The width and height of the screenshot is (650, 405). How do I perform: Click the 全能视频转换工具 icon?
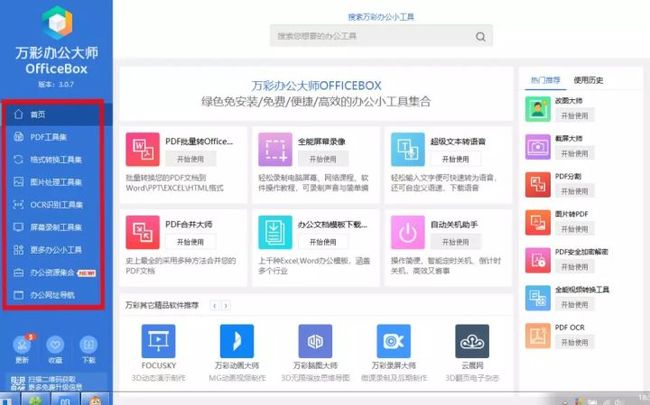coord(538,298)
